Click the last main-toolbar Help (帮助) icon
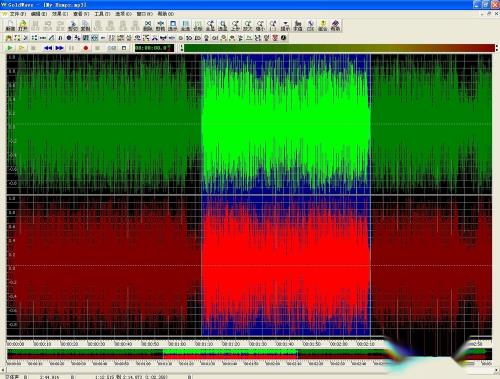Viewport: 500px width, 379px height. [335, 26]
